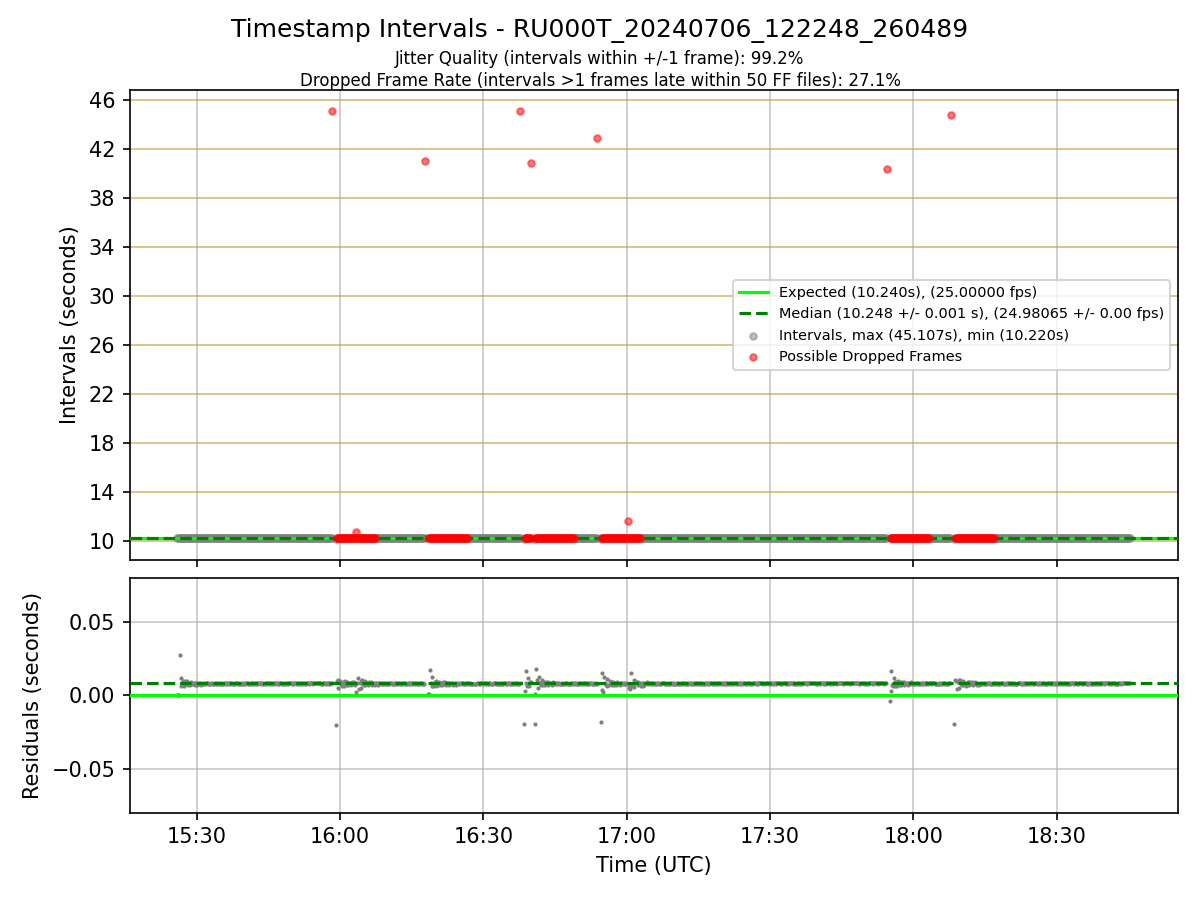Click the 'Possible Dropped Frames' legend entry
The width and height of the screenshot is (1200, 900).
click(870, 356)
